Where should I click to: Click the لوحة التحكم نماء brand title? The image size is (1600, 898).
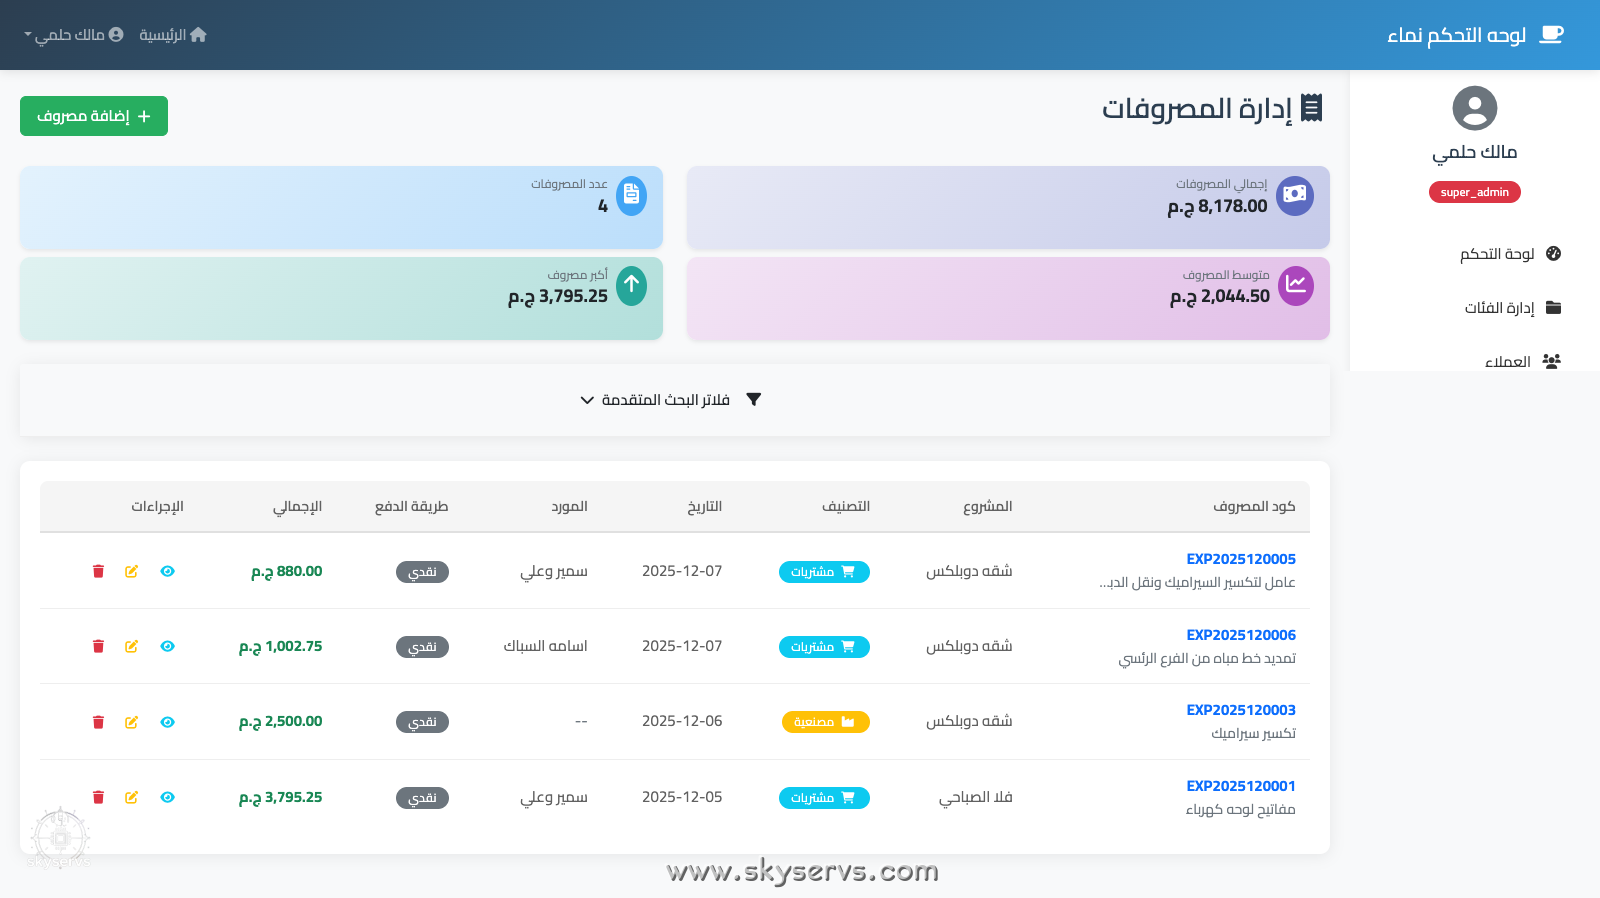click(x=1456, y=35)
